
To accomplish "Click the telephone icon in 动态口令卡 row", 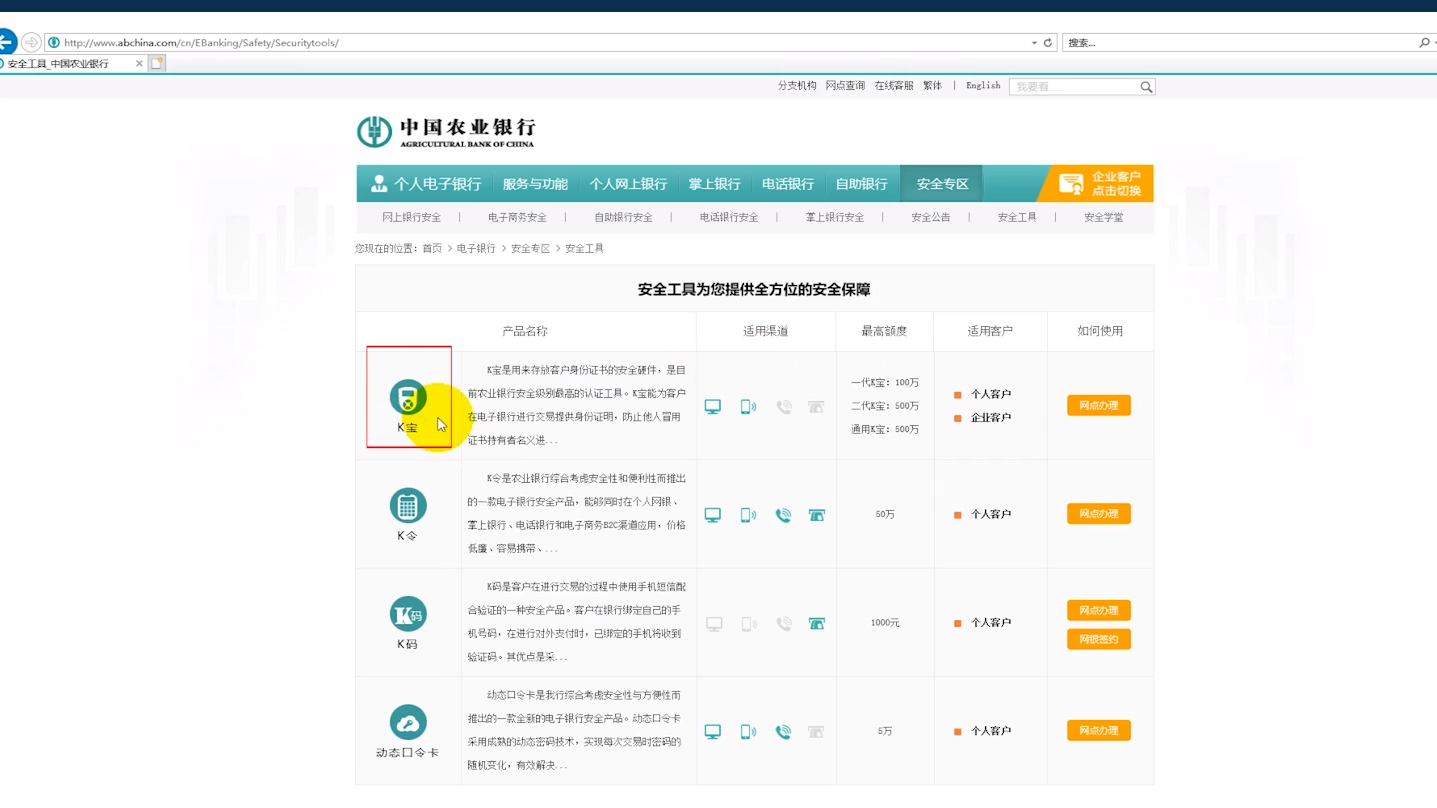I will [x=784, y=732].
